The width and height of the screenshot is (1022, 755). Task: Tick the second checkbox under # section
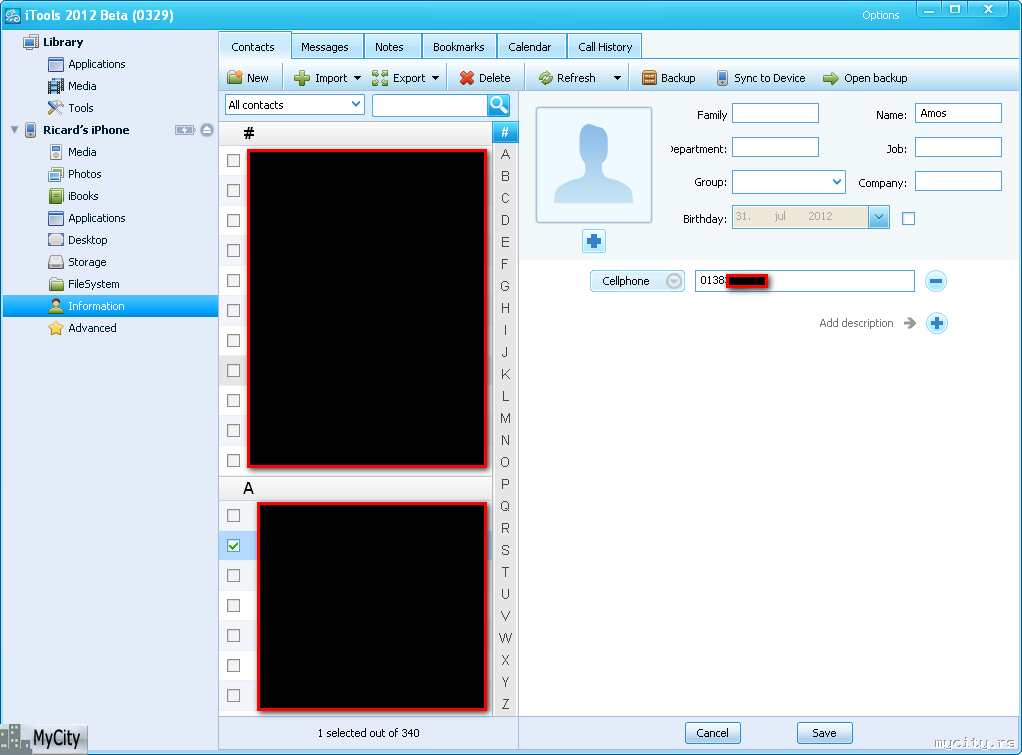tap(233, 190)
